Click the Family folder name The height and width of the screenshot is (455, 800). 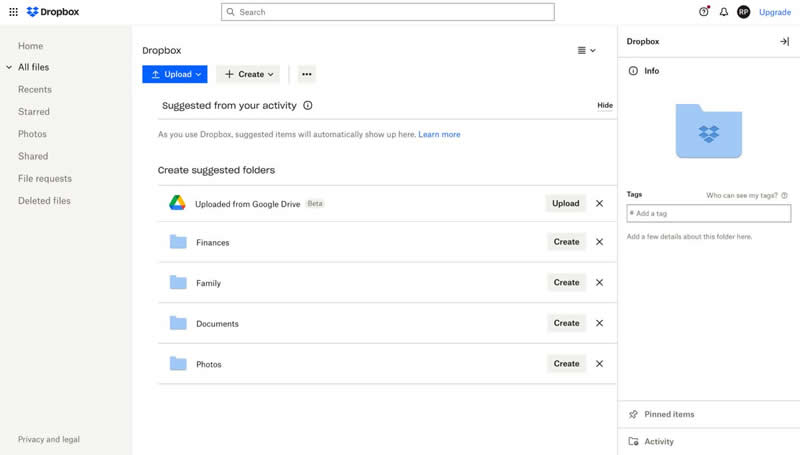click(209, 283)
